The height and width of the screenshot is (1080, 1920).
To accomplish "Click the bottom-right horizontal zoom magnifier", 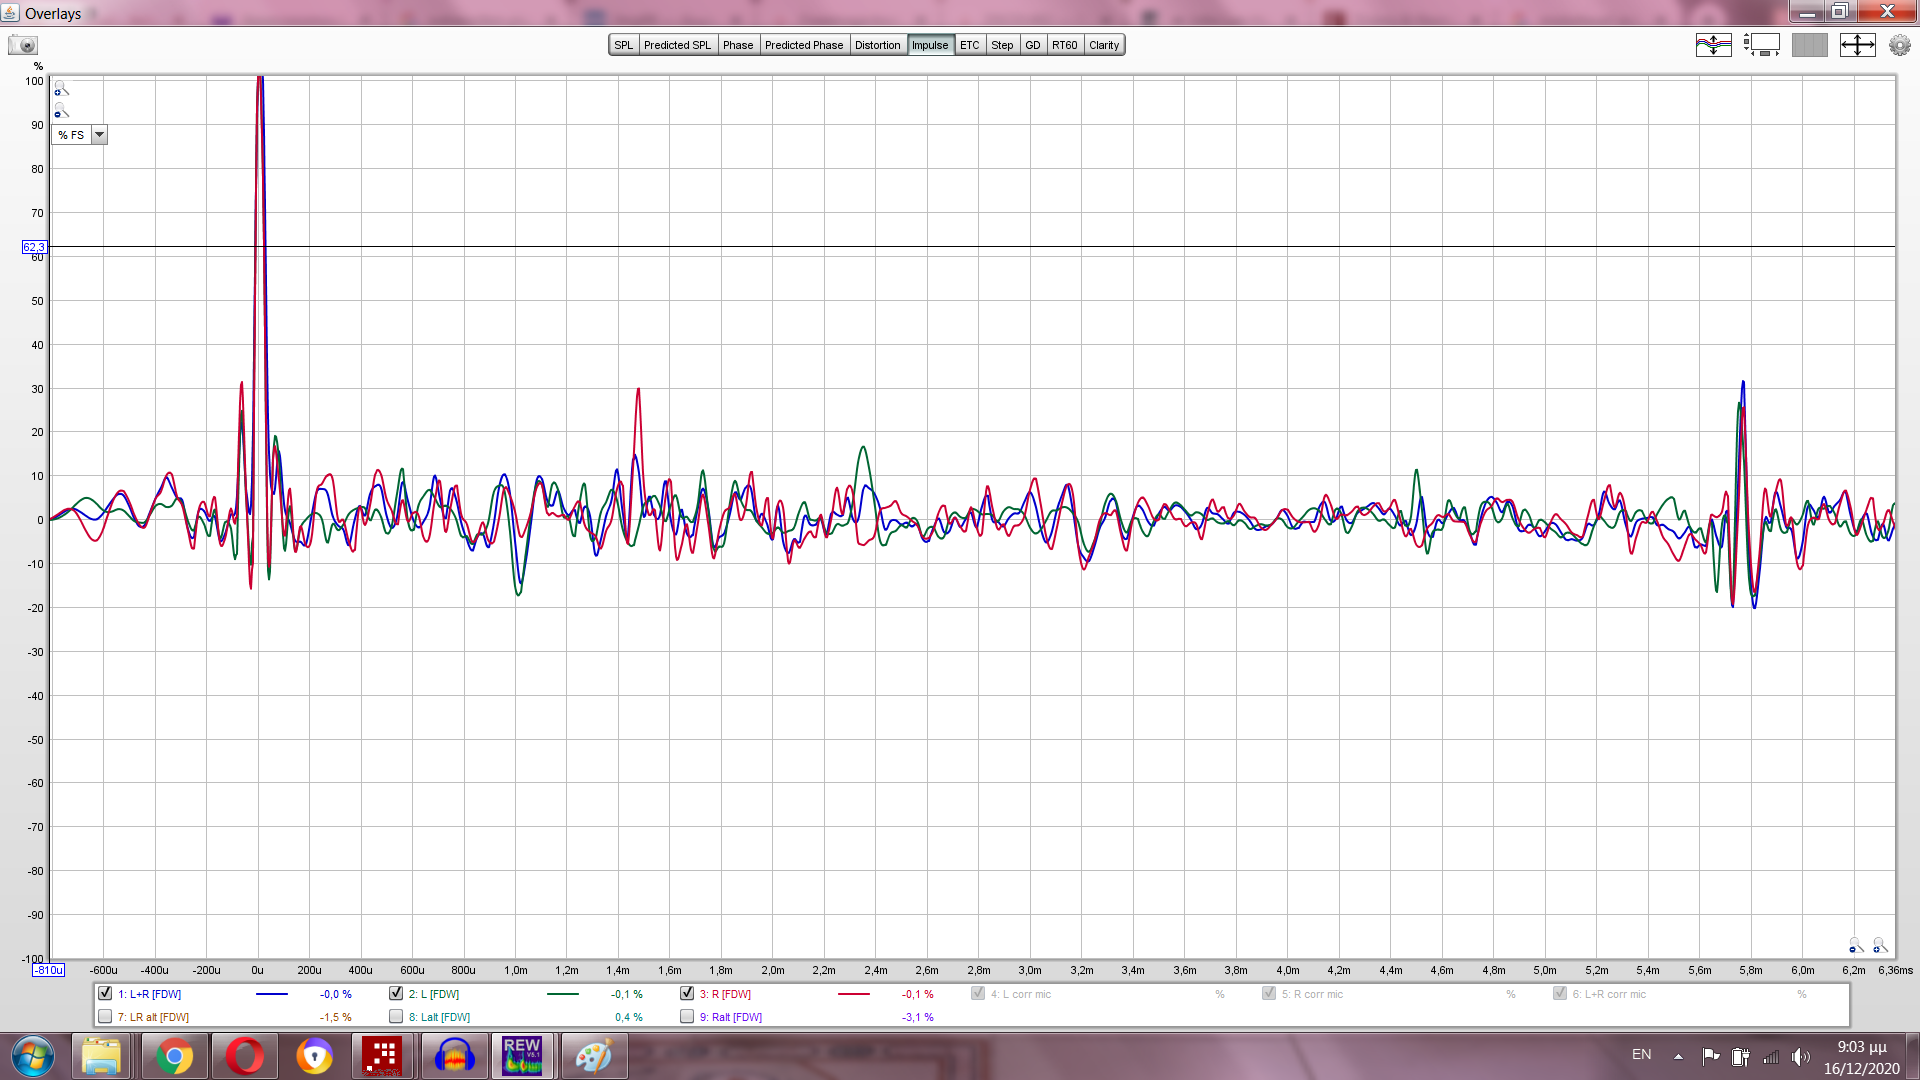I will (x=1880, y=945).
